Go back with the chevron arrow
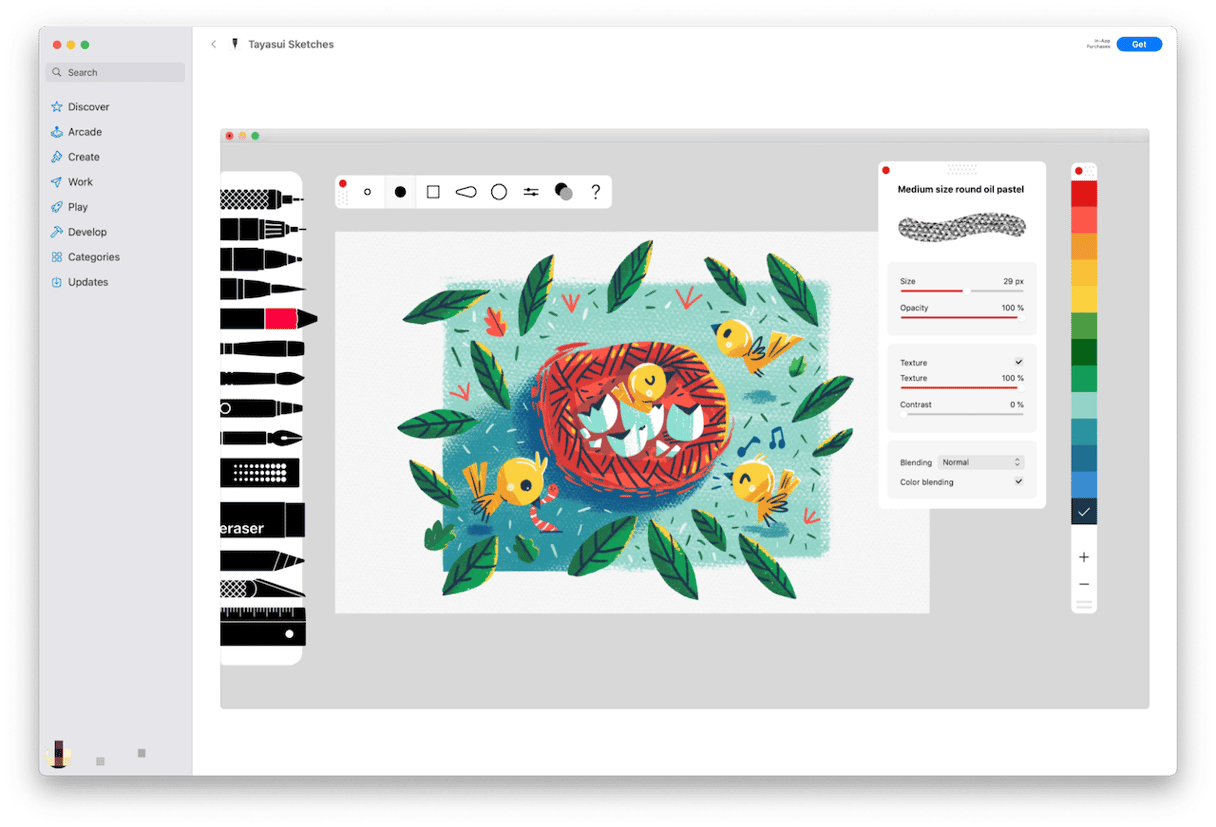 [x=214, y=44]
